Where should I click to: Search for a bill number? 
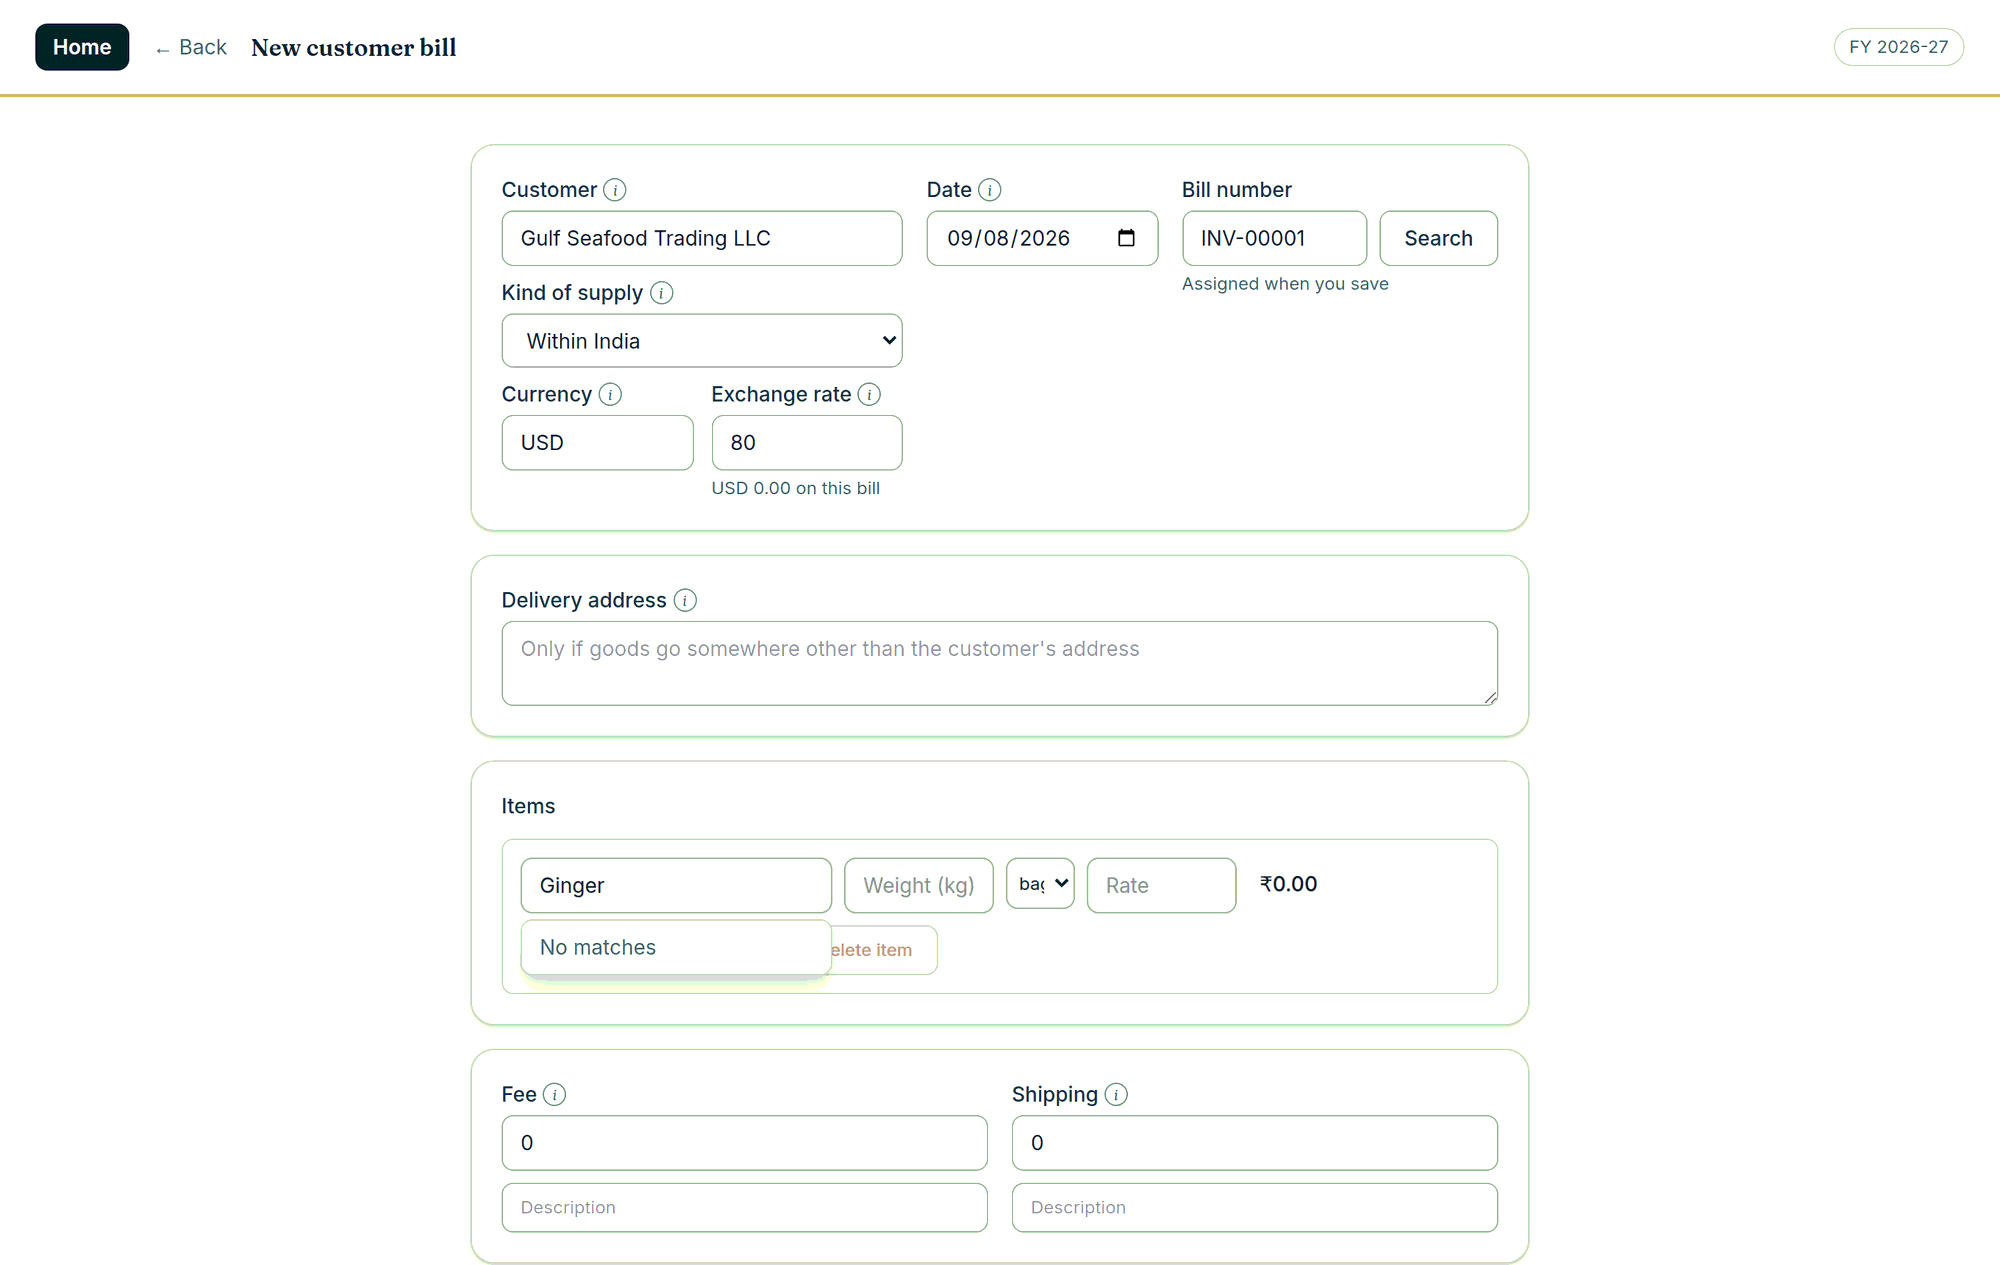(x=1438, y=238)
